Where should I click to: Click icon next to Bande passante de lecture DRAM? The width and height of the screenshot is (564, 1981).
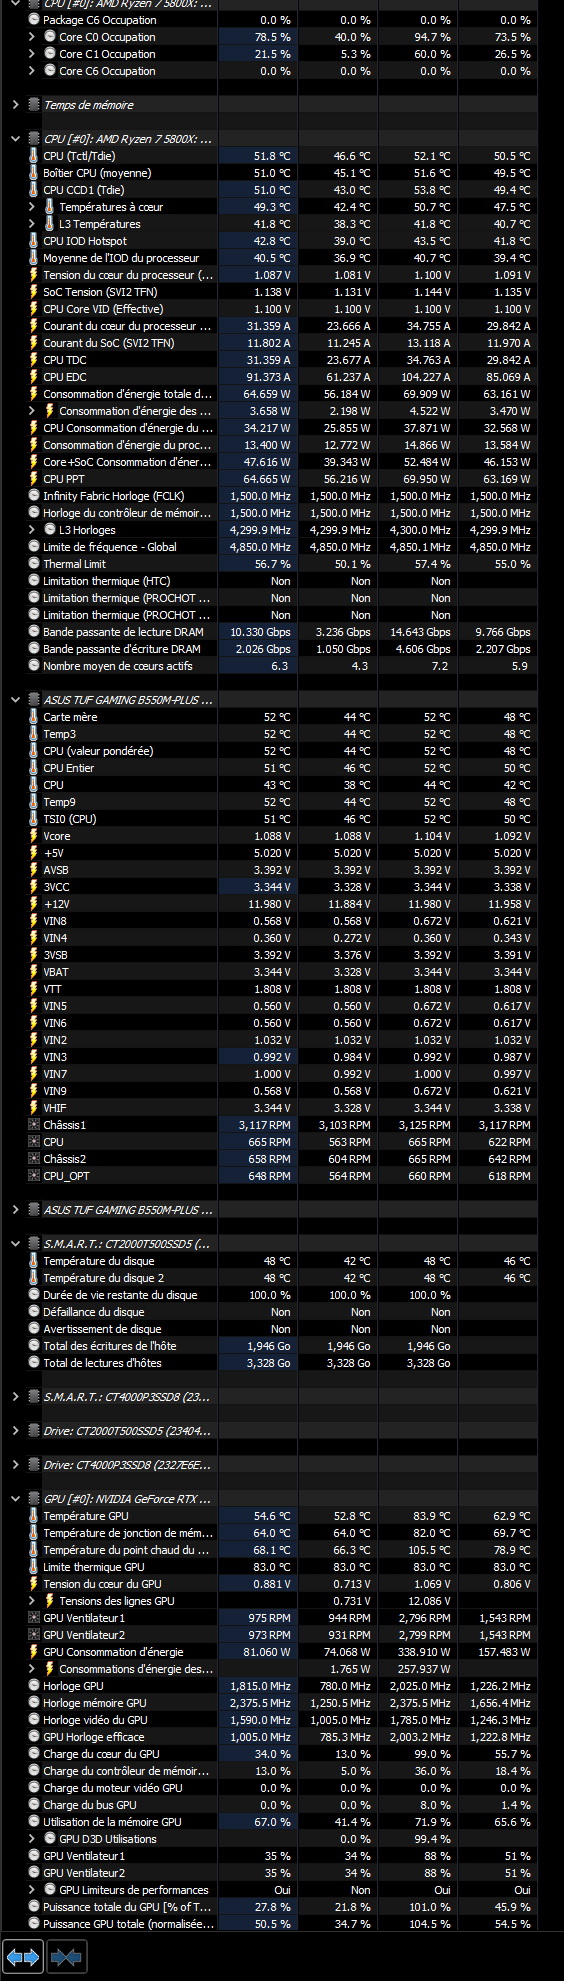pos(34,632)
